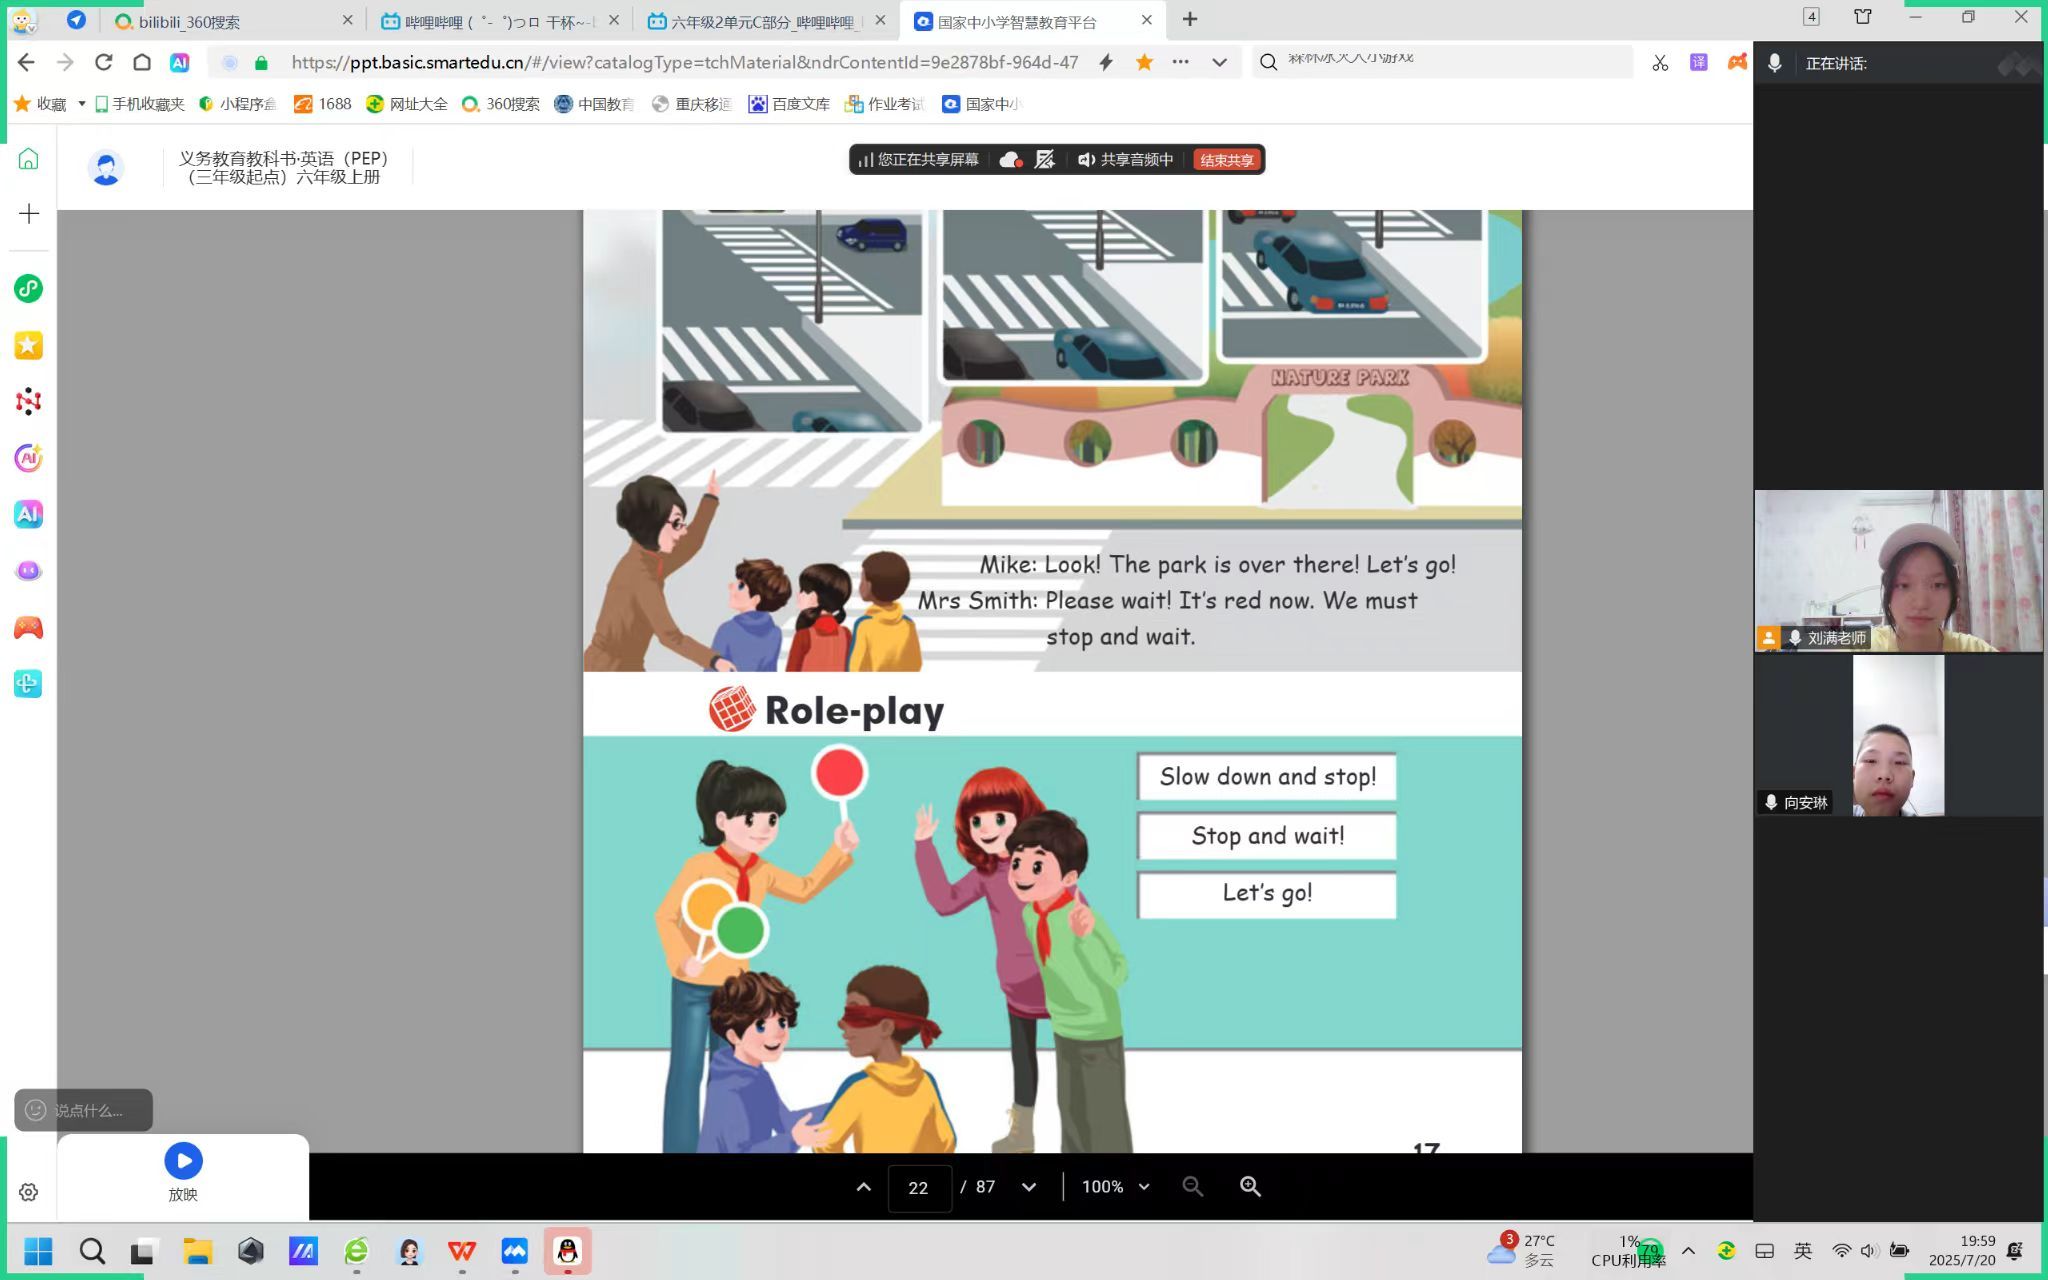Go to next page with down chevron

click(1029, 1187)
